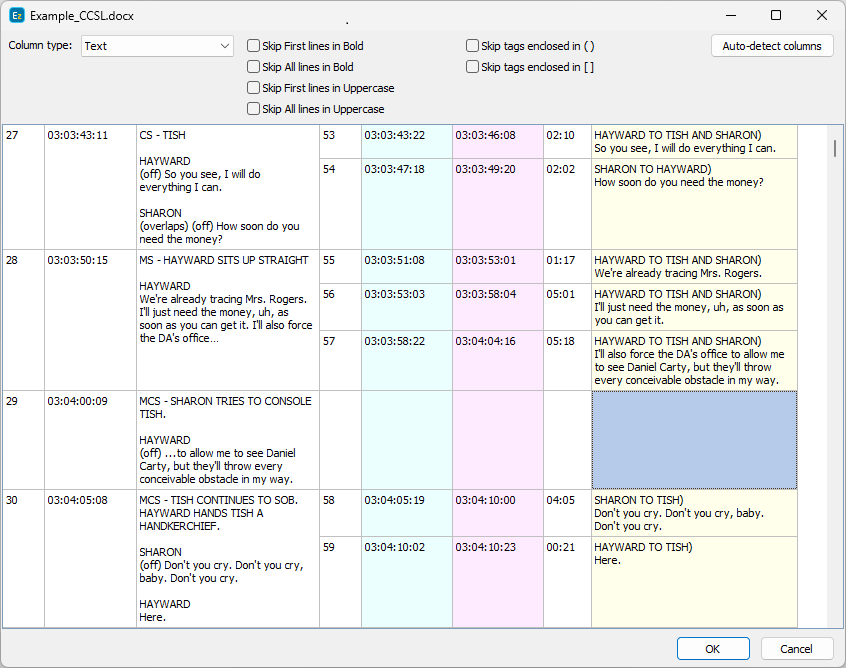Toggle Skip tags enclosed in square brackets
Image resolution: width=846 pixels, height=668 pixels.
point(472,67)
